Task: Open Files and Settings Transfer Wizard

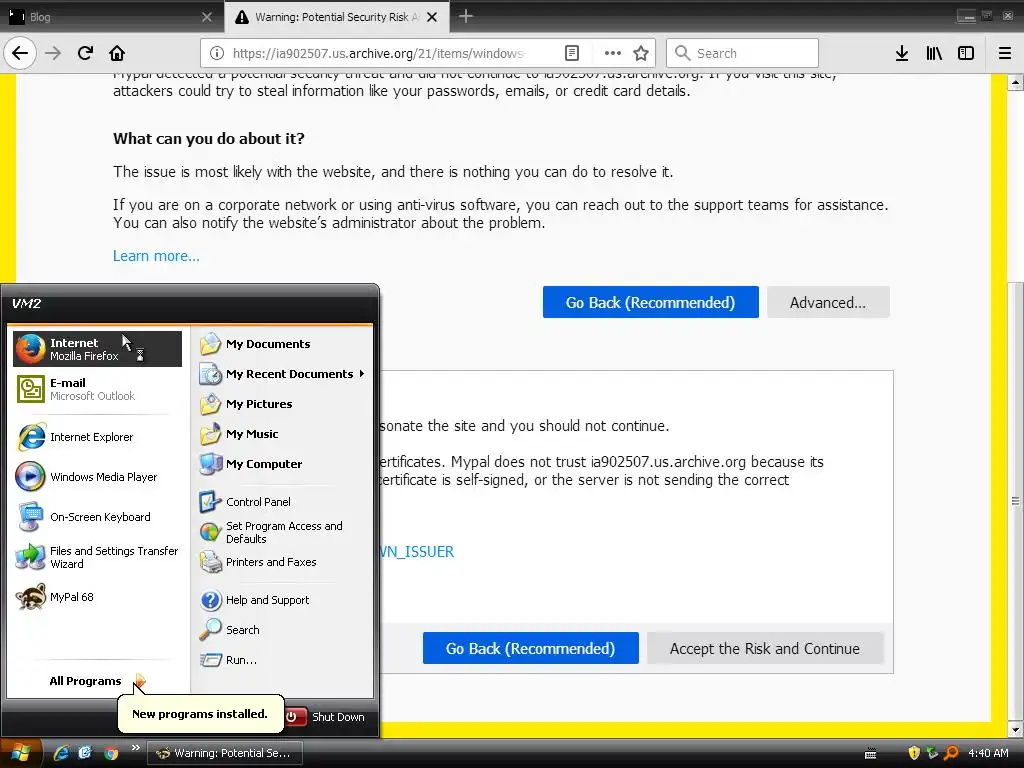Action: pos(97,557)
